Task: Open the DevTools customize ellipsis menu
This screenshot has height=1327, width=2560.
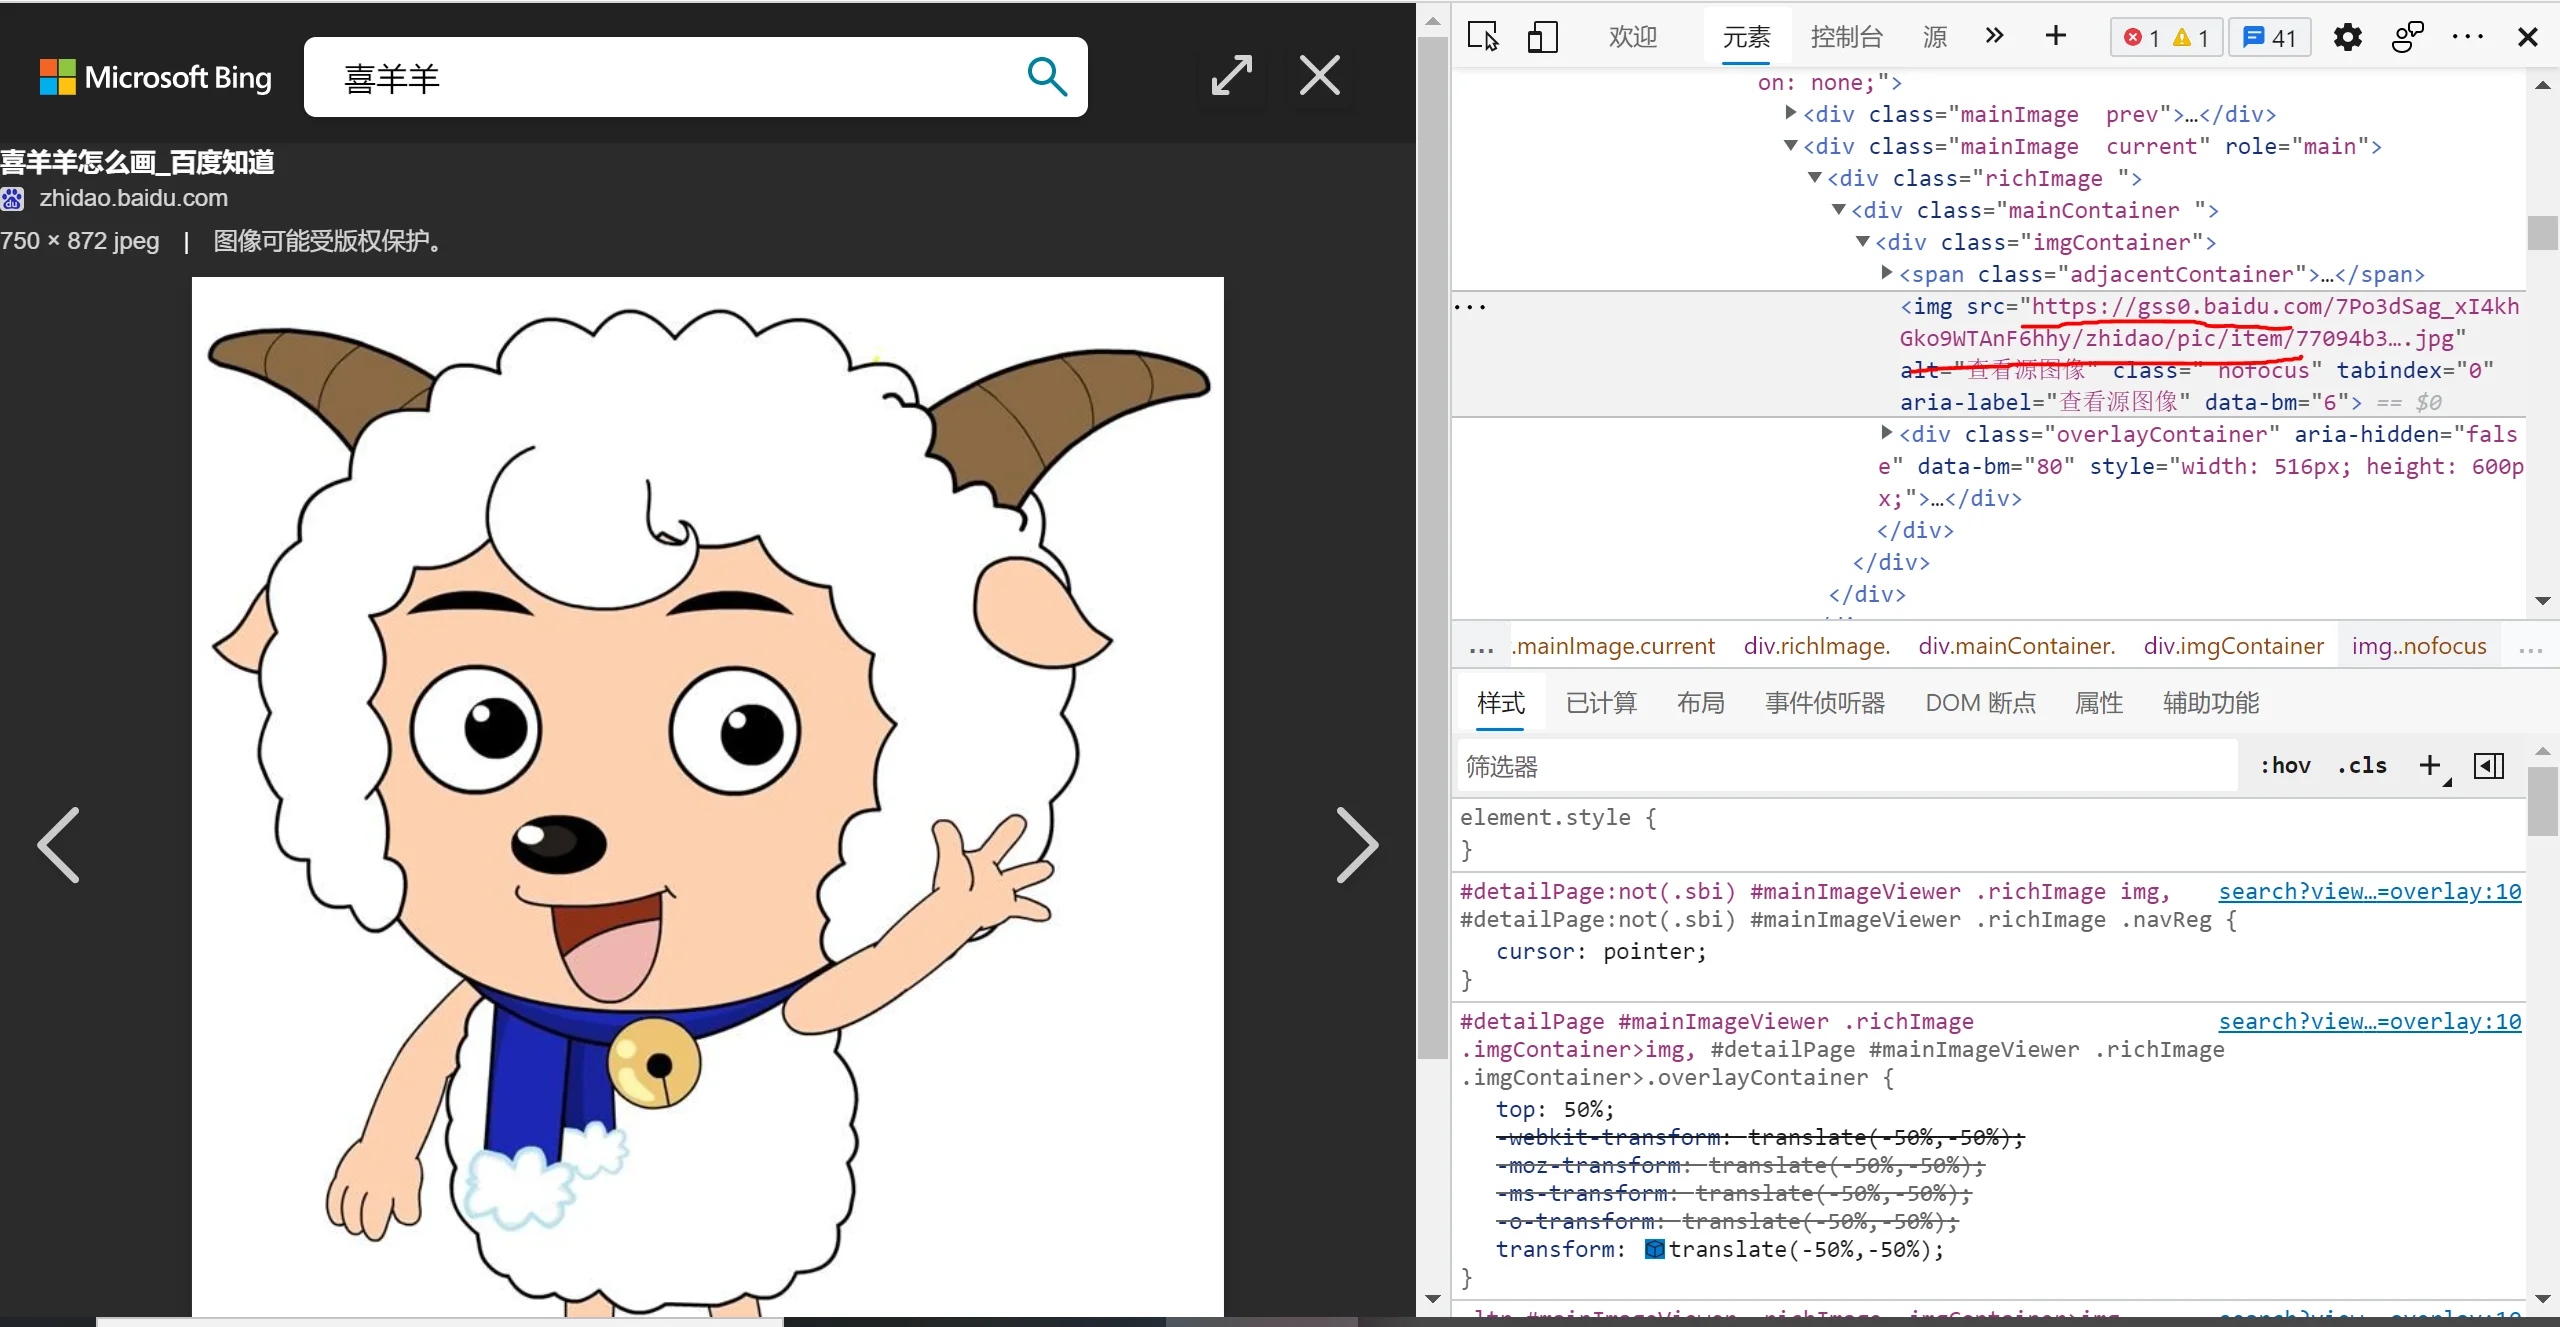Action: tap(2467, 37)
